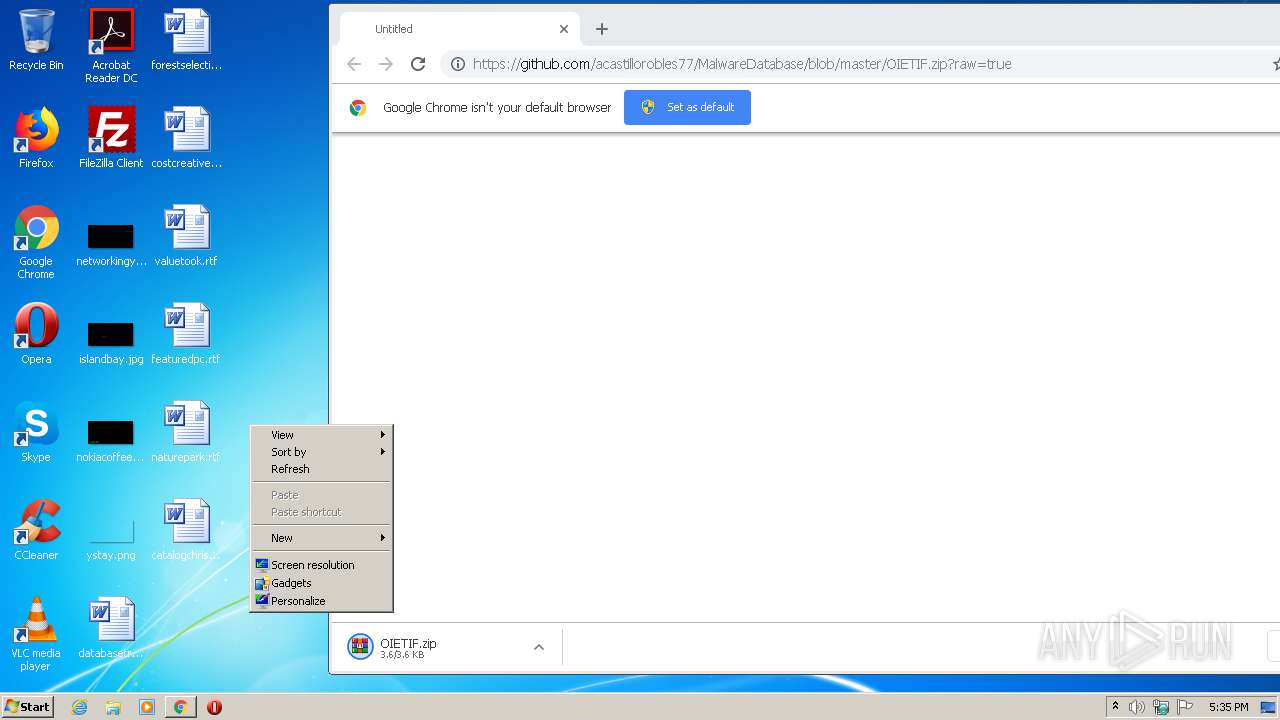Click Set as default button
This screenshot has width=1280, height=720.
pos(687,107)
